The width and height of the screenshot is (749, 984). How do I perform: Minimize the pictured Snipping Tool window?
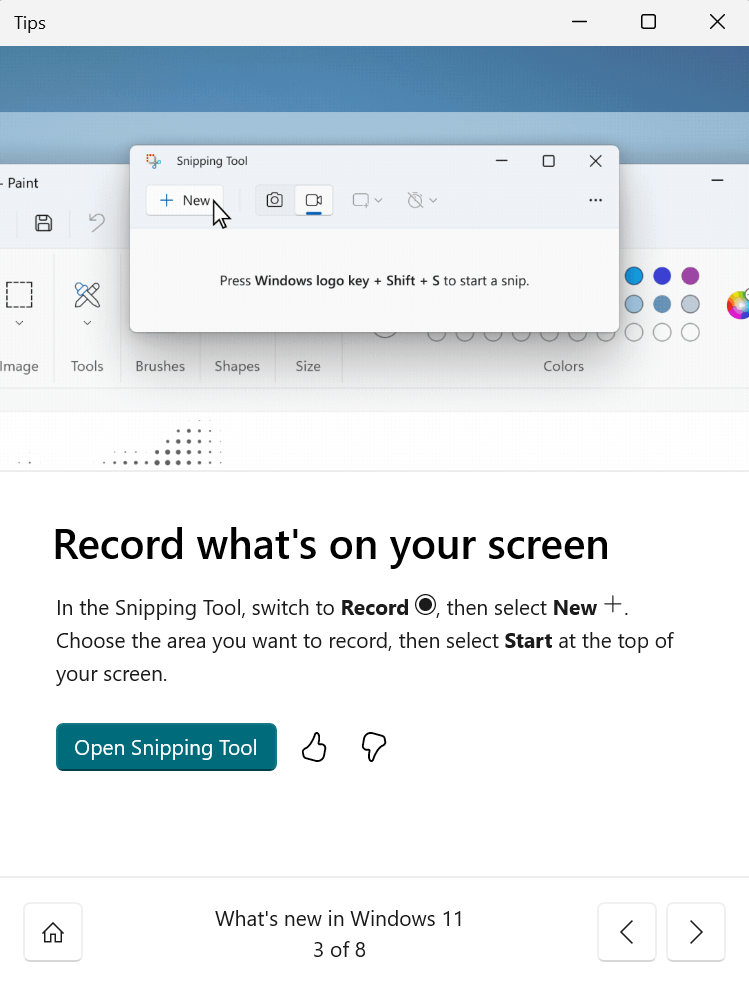coord(501,161)
